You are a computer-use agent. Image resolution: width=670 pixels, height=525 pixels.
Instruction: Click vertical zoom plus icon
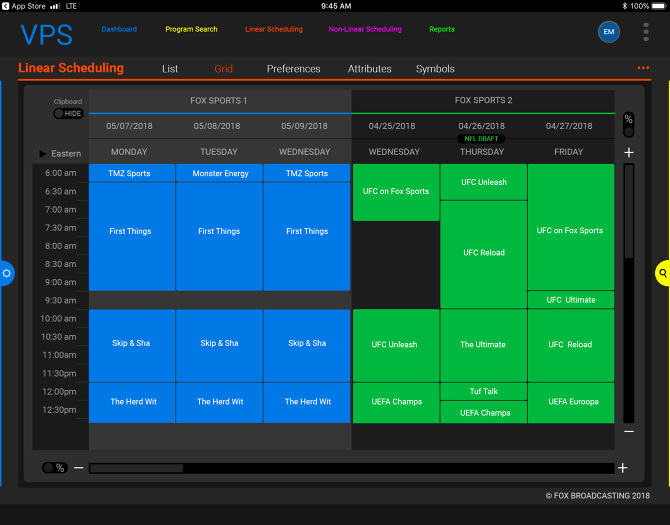[629, 153]
